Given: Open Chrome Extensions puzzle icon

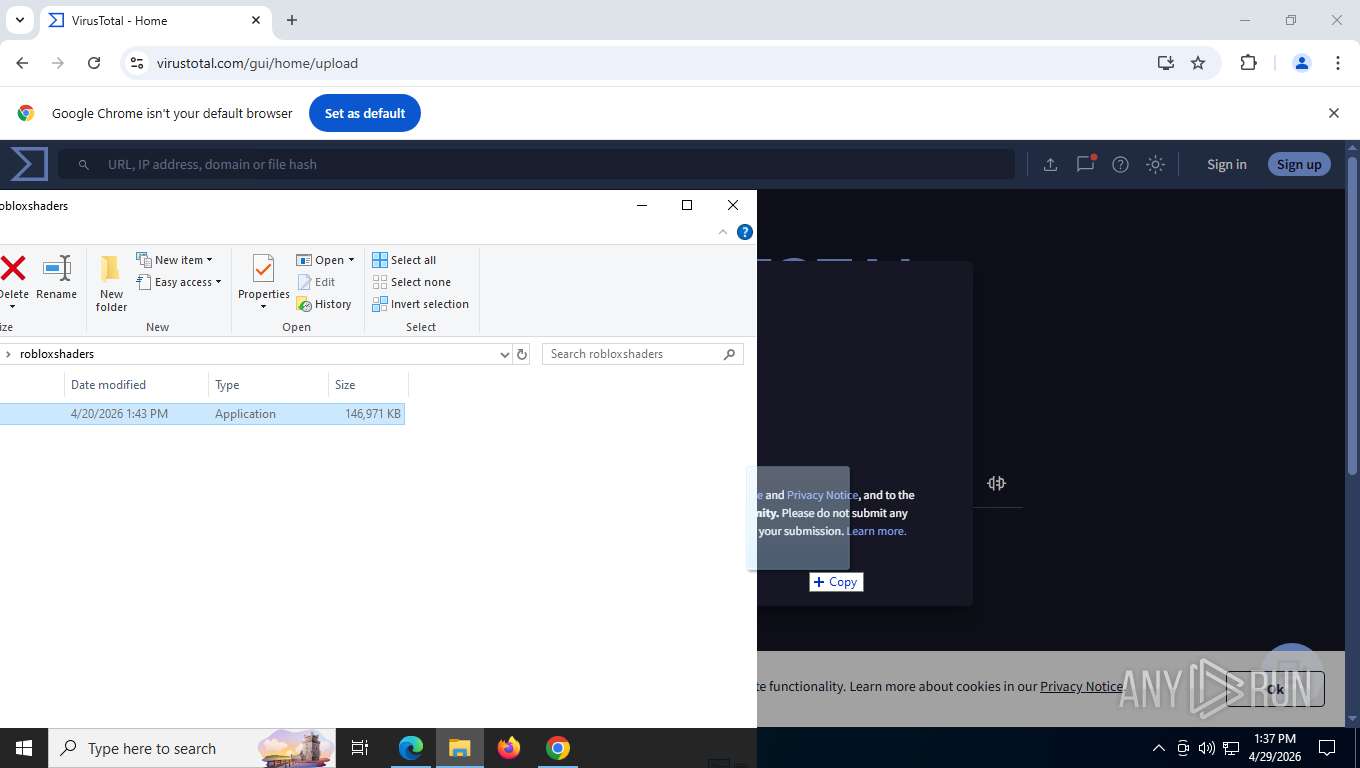Looking at the screenshot, I should pyautogui.click(x=1248, y=63).
